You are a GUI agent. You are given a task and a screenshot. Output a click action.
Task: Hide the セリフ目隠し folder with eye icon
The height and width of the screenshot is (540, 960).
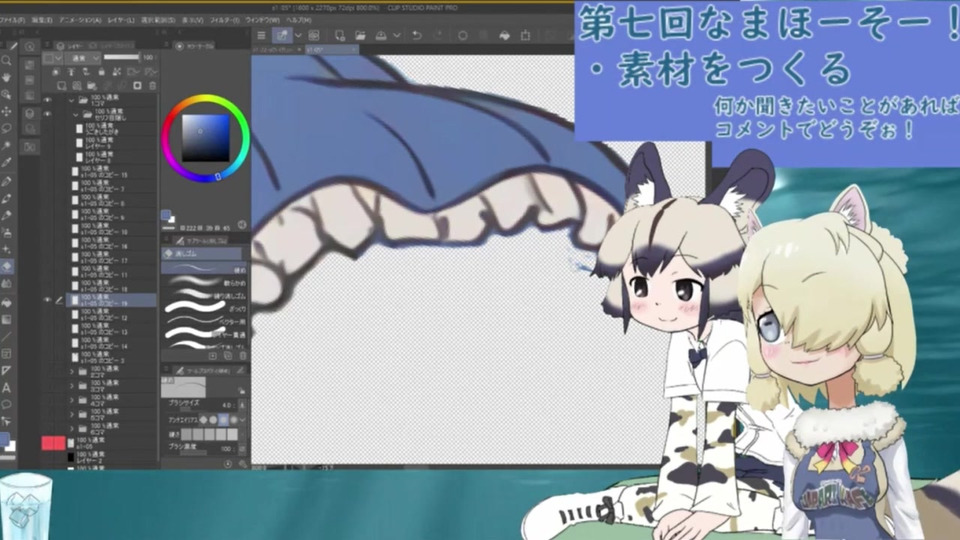[48, 114]
